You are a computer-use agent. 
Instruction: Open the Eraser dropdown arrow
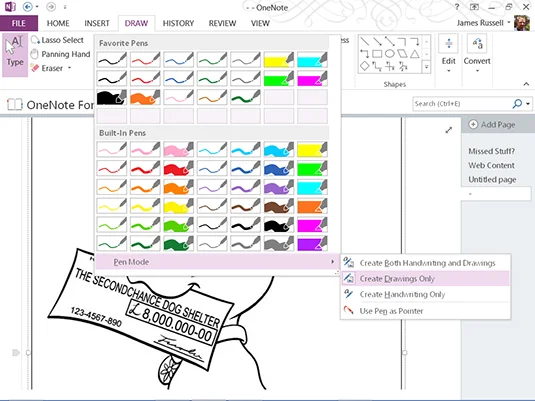(x=69, y=68)
